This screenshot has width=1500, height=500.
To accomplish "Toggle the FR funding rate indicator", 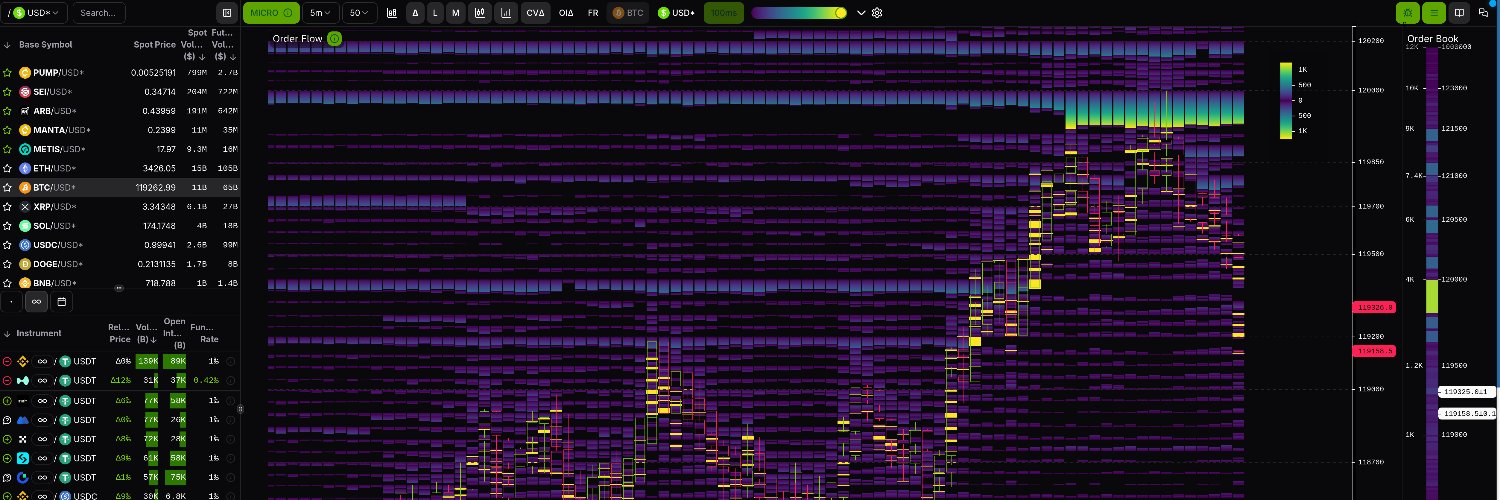I will pos(593,13).
